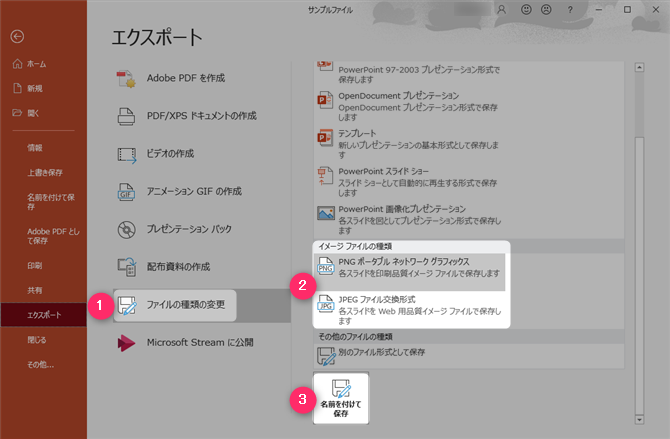Click the Adobe PDF を作成 icon
The image size is (670, 439).
tap(126, 79)
